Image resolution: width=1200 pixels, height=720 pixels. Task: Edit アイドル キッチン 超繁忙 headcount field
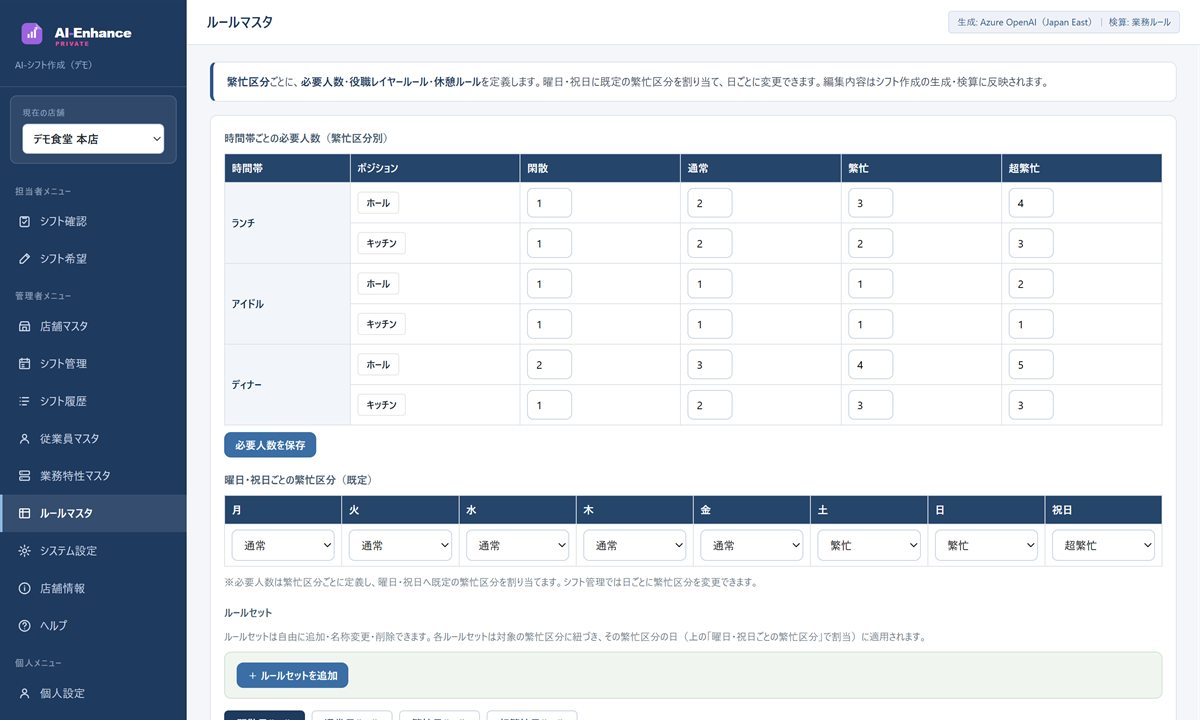click(1031, 324)
